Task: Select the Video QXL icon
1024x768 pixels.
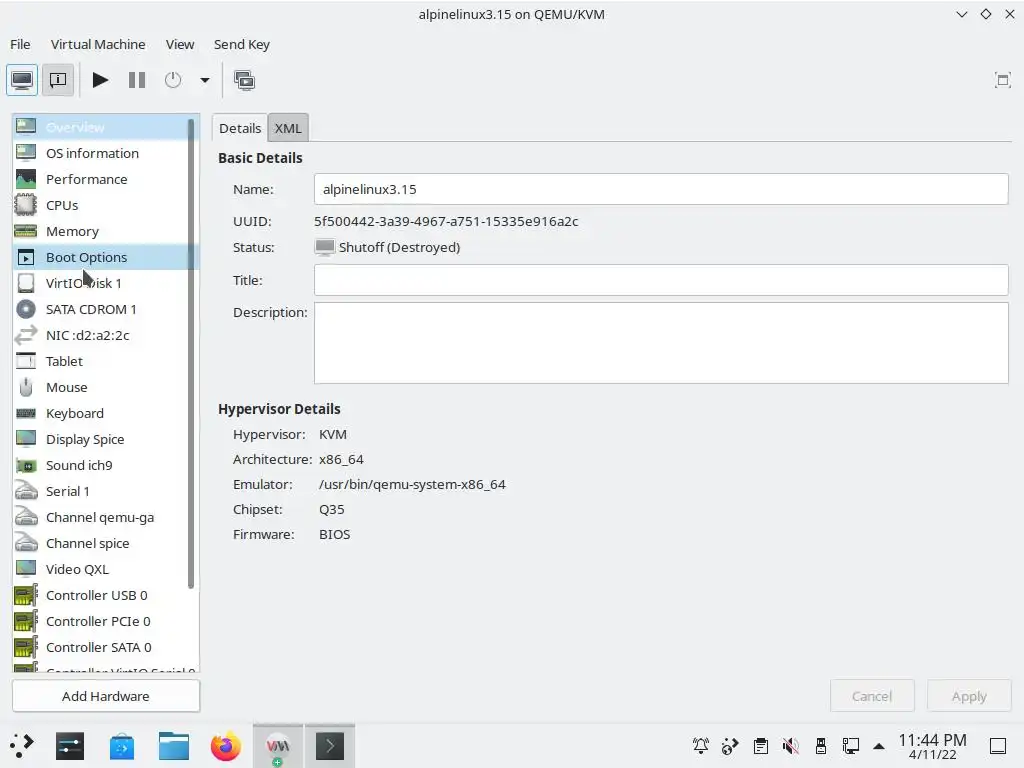Action: point(26,569)
